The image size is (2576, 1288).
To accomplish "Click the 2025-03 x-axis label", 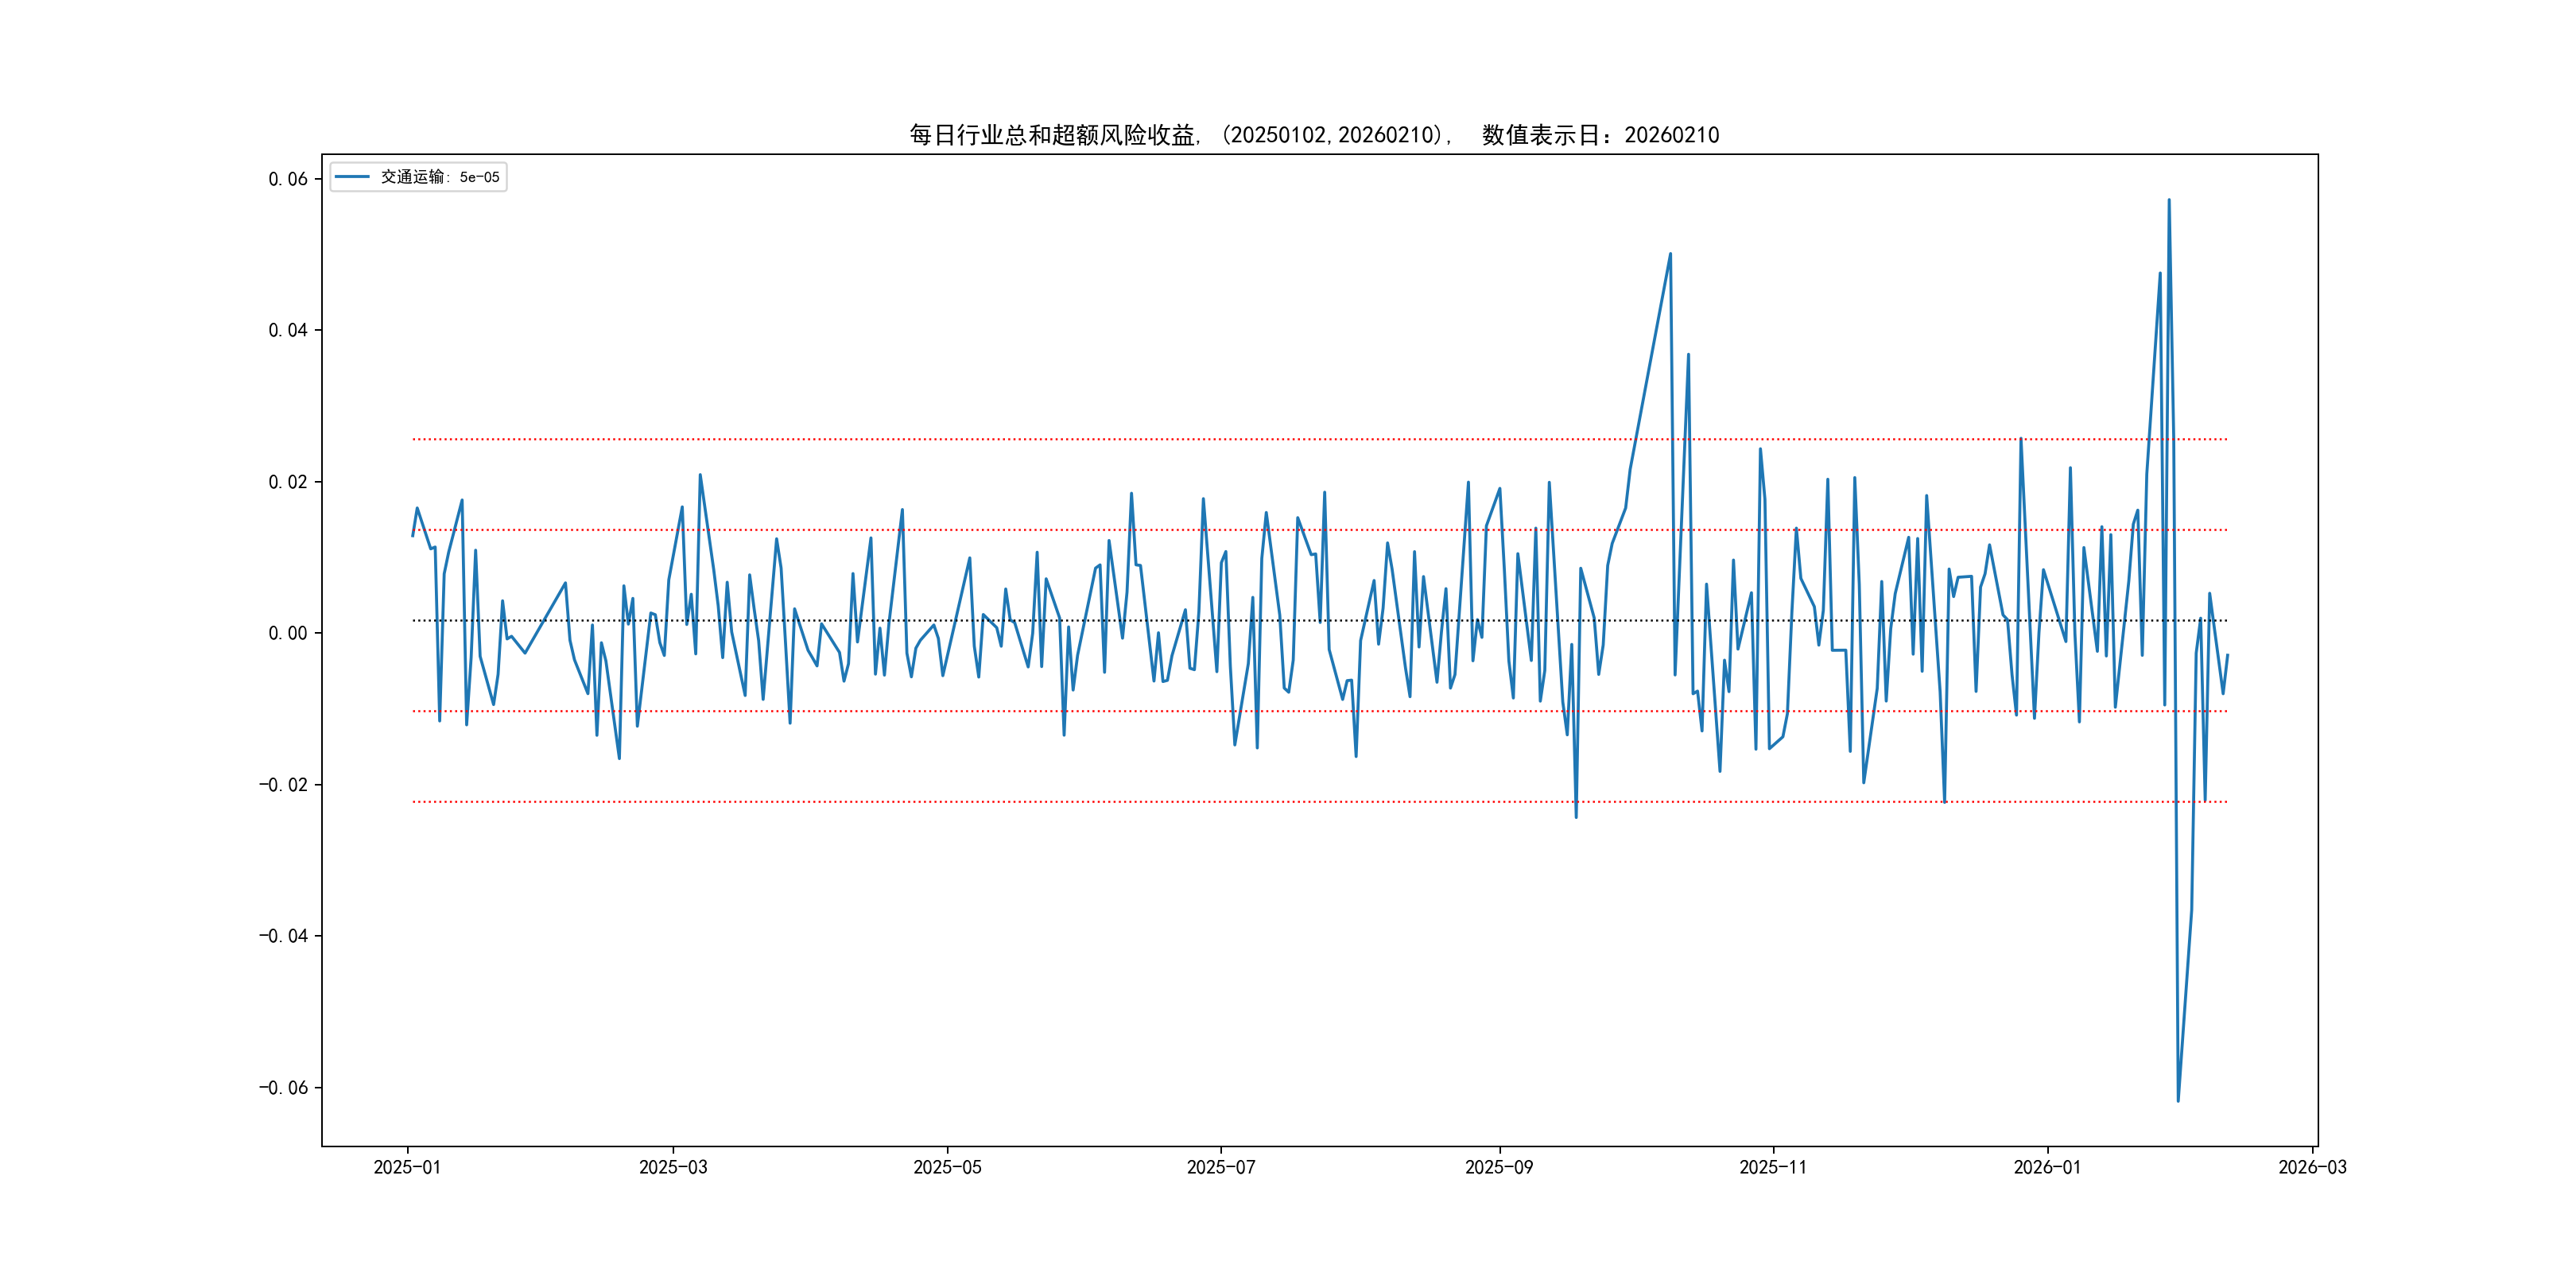I will 673,1167.
